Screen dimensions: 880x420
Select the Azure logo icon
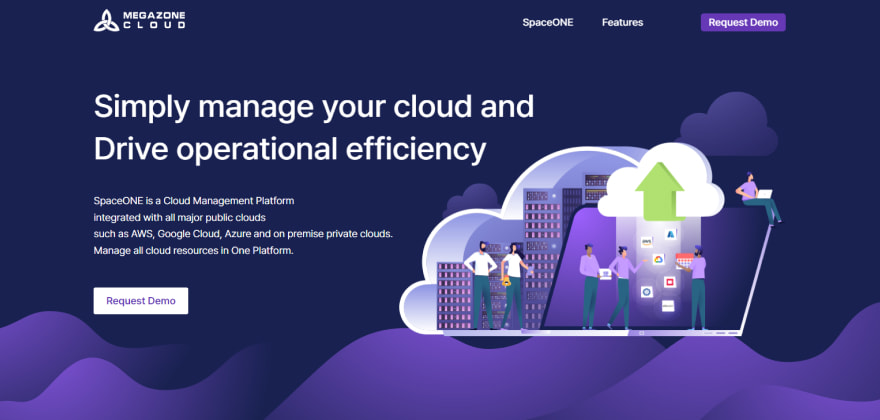click(672, 233)
